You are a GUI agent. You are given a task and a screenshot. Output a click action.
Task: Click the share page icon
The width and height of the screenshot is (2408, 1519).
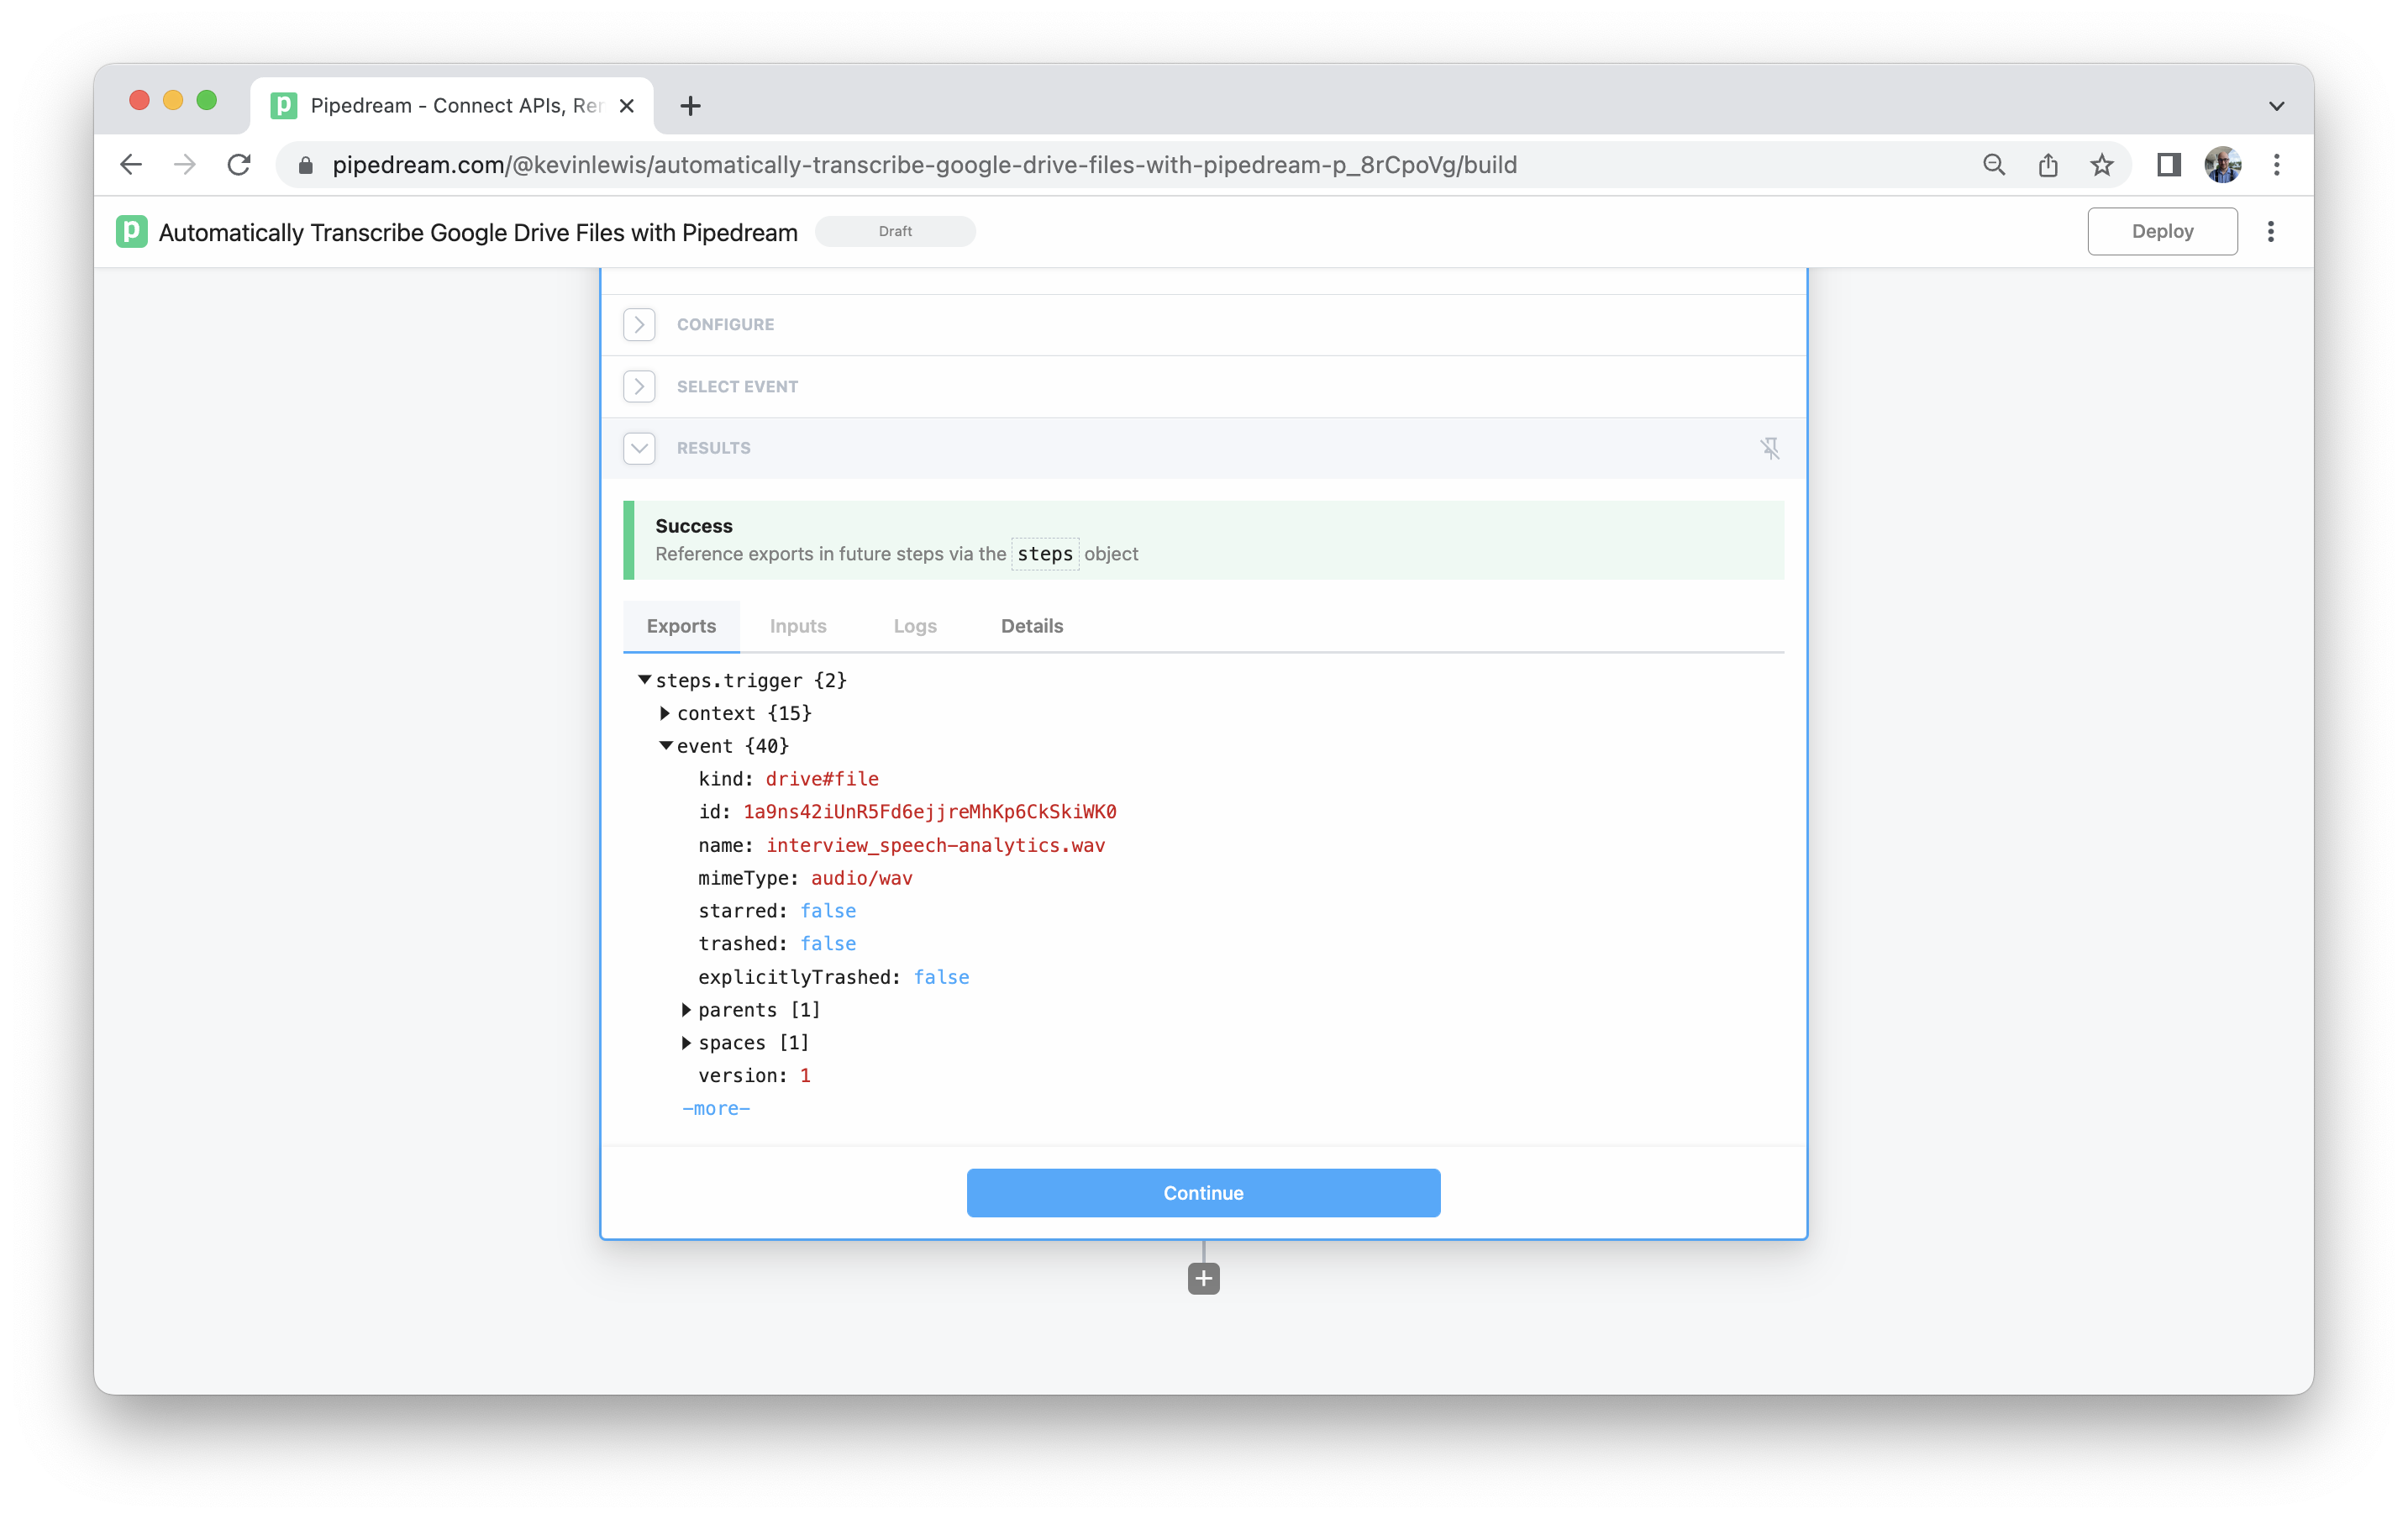click(2048, 165)
